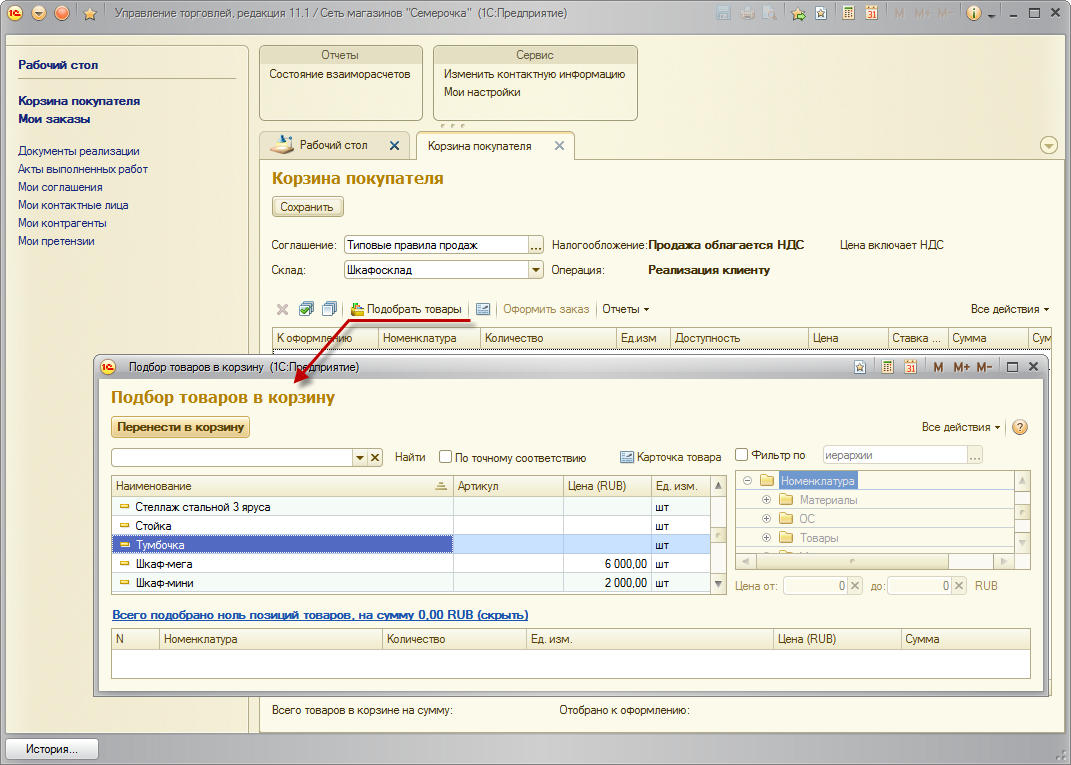
Task: Click the 'Найти' button
Action: pyautogui.click(x=410, y=458)
